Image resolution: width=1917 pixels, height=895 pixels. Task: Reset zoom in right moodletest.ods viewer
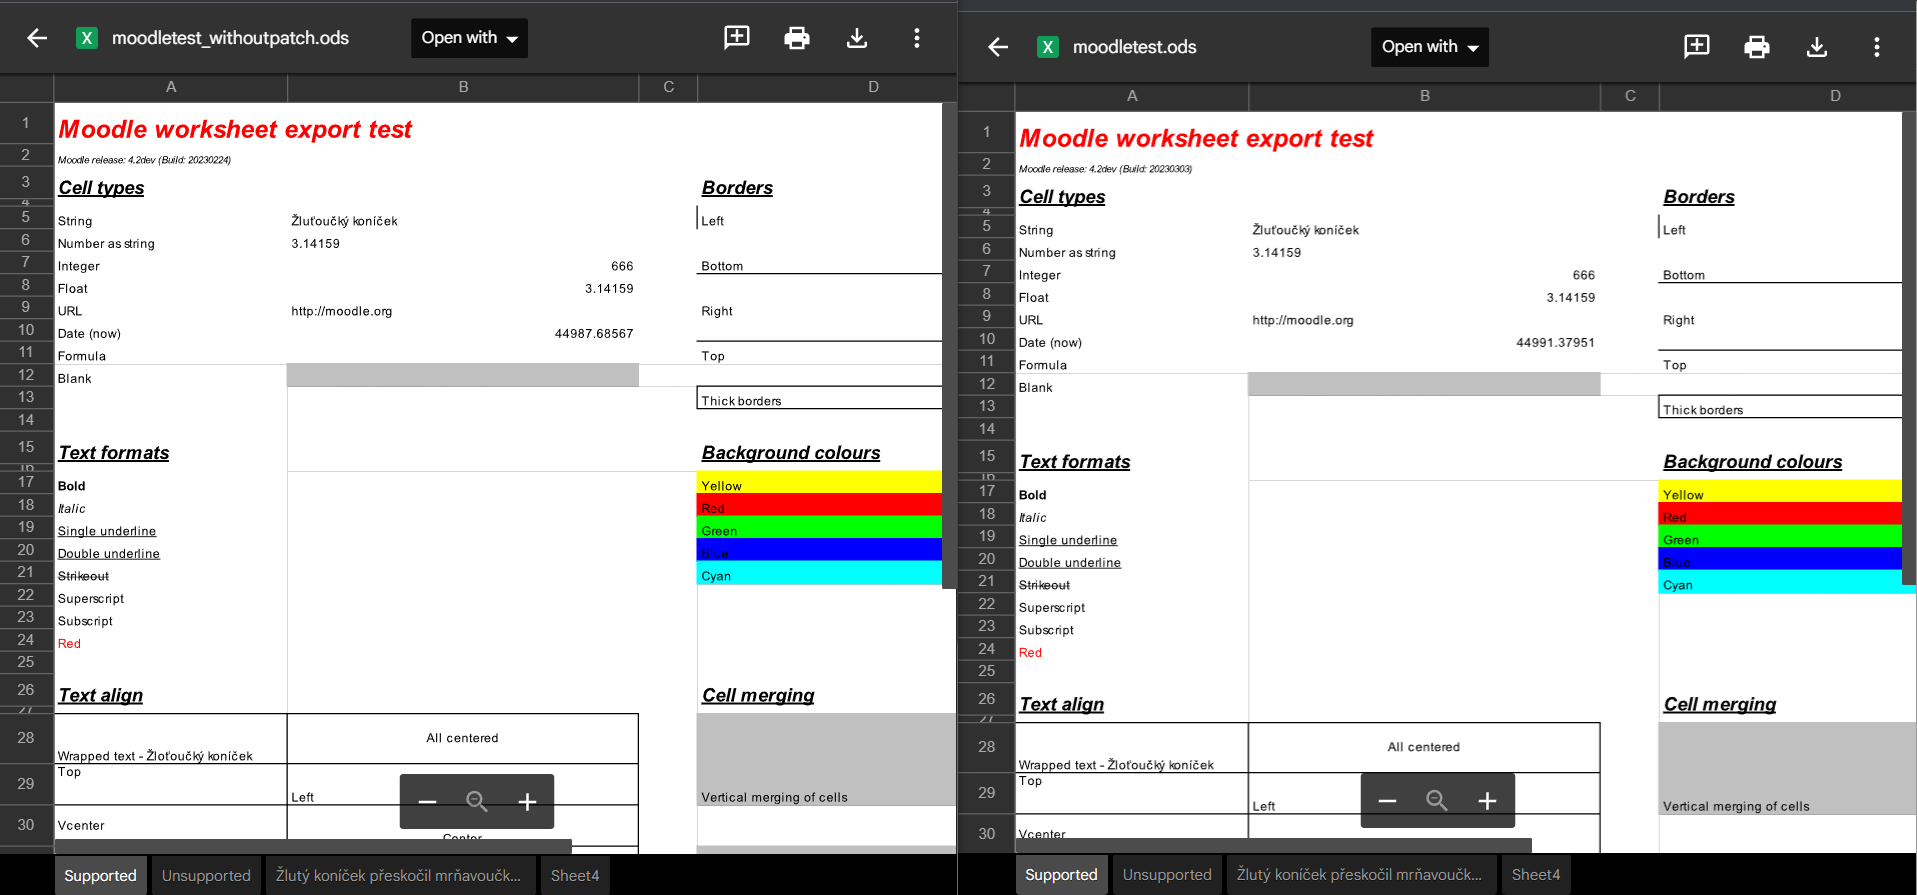pos(1437,801)
